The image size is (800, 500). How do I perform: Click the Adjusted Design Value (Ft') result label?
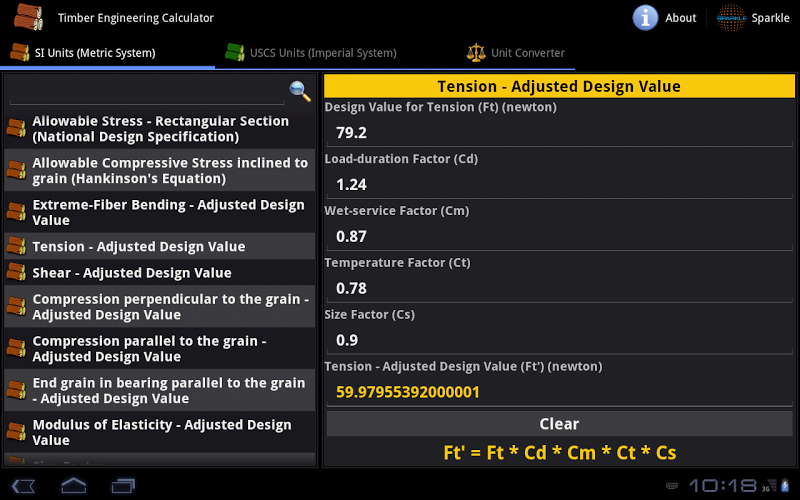pyautogui.click(x=463, y=366)
